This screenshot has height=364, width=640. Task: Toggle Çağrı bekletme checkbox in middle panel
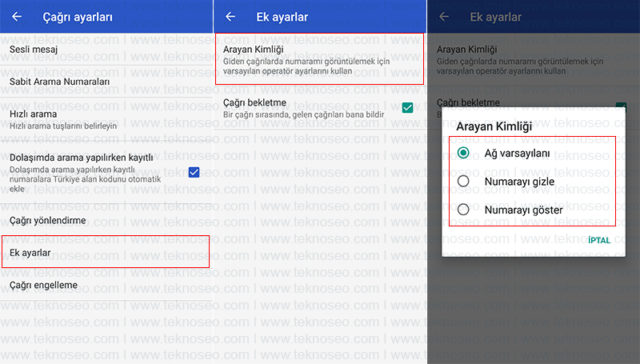click(407, 108)
